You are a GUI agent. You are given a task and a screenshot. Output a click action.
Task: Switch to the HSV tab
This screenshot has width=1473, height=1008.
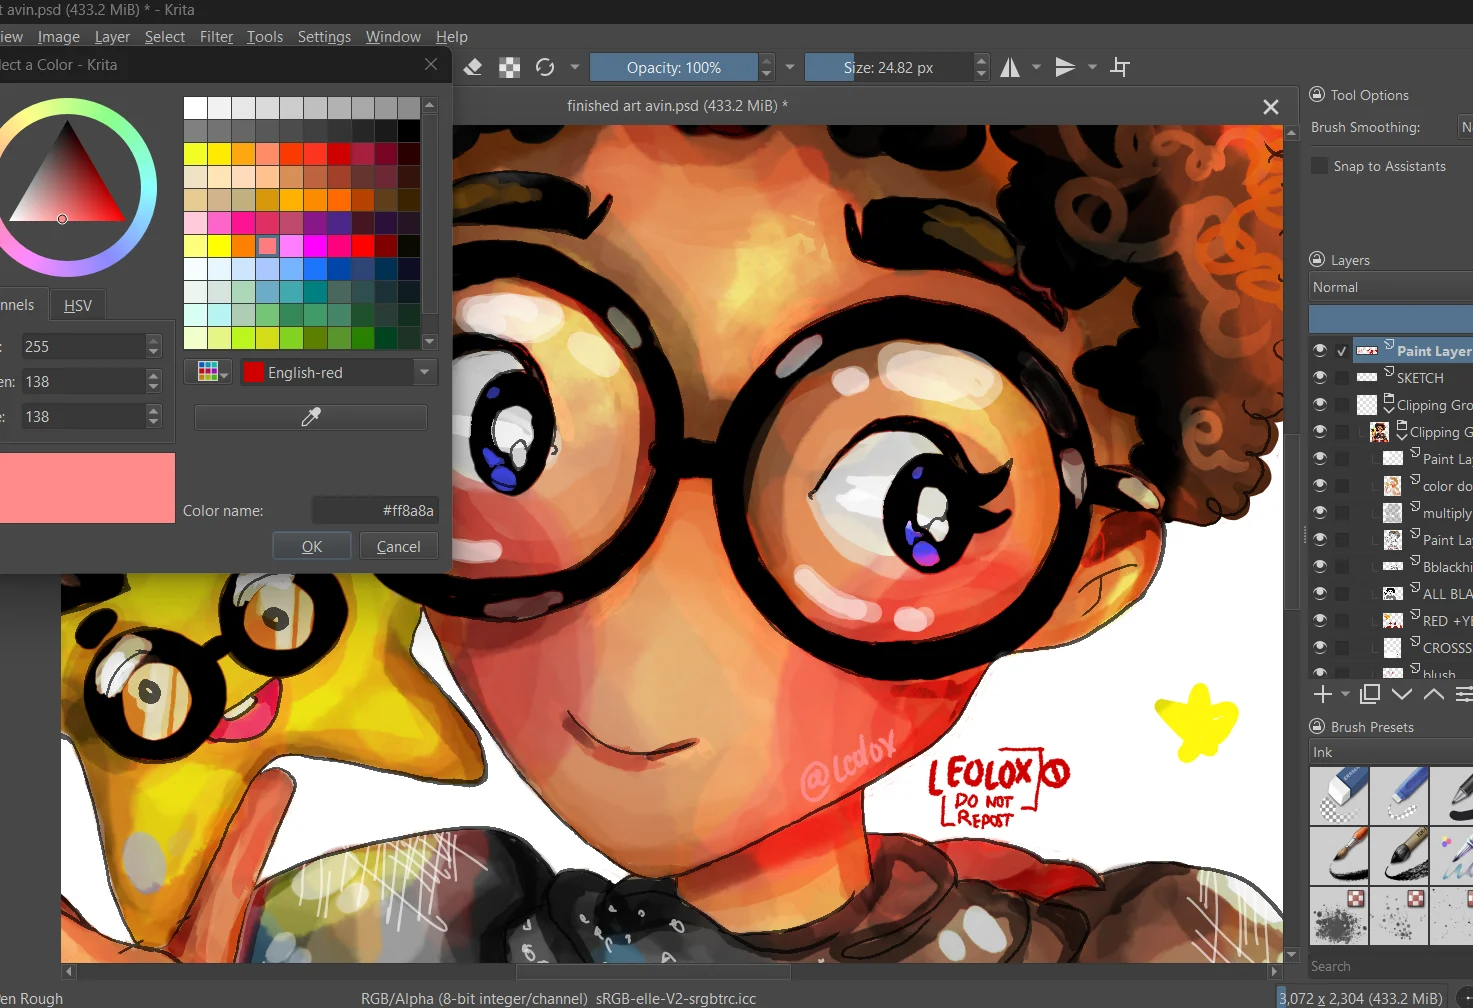coord(77,305)
